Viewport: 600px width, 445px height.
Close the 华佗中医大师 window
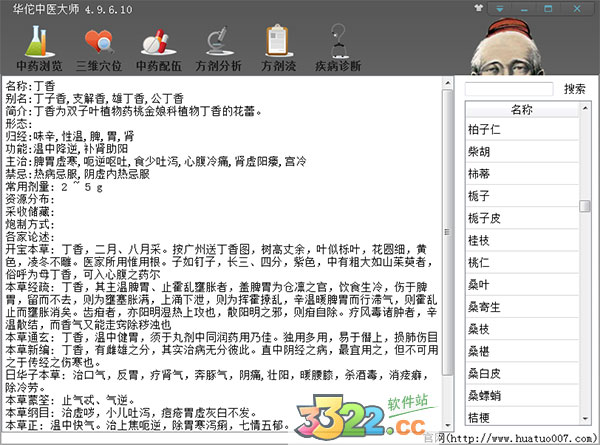(577, 9)
